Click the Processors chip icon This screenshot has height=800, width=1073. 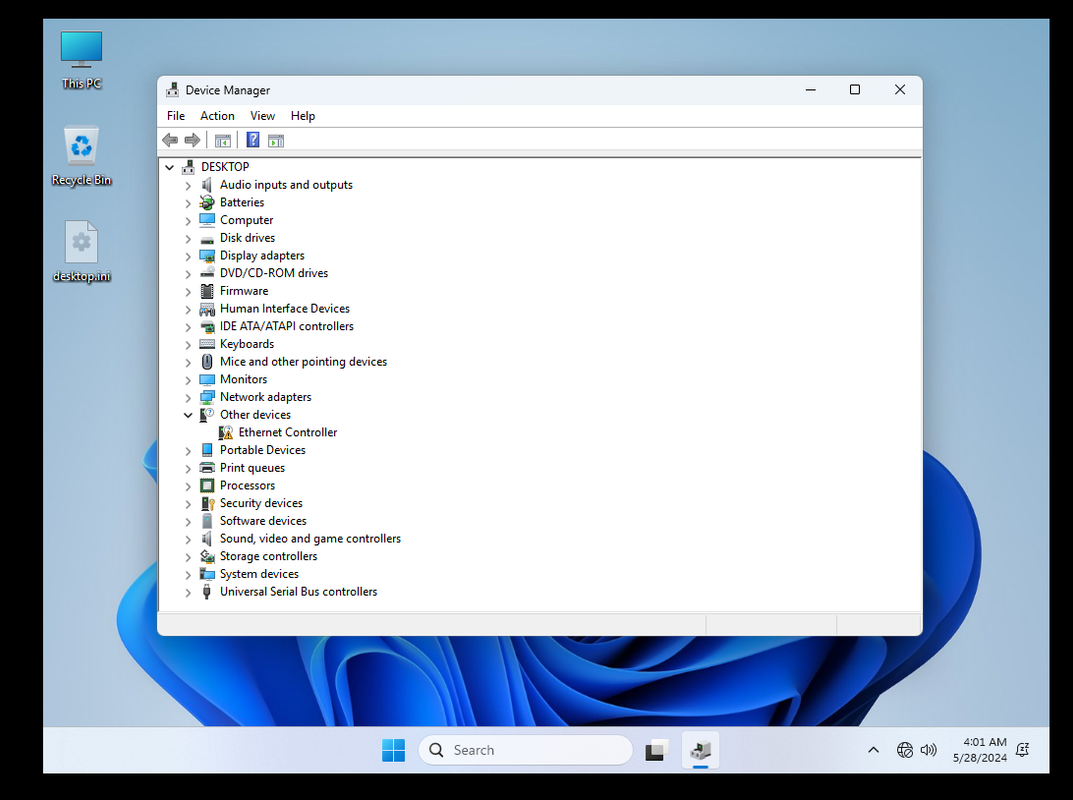pos(207,485)
